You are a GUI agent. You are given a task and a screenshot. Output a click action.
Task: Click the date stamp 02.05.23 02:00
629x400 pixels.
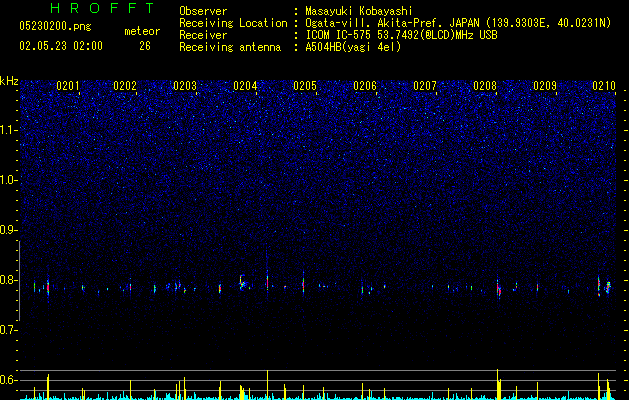[x=61, y=46]
